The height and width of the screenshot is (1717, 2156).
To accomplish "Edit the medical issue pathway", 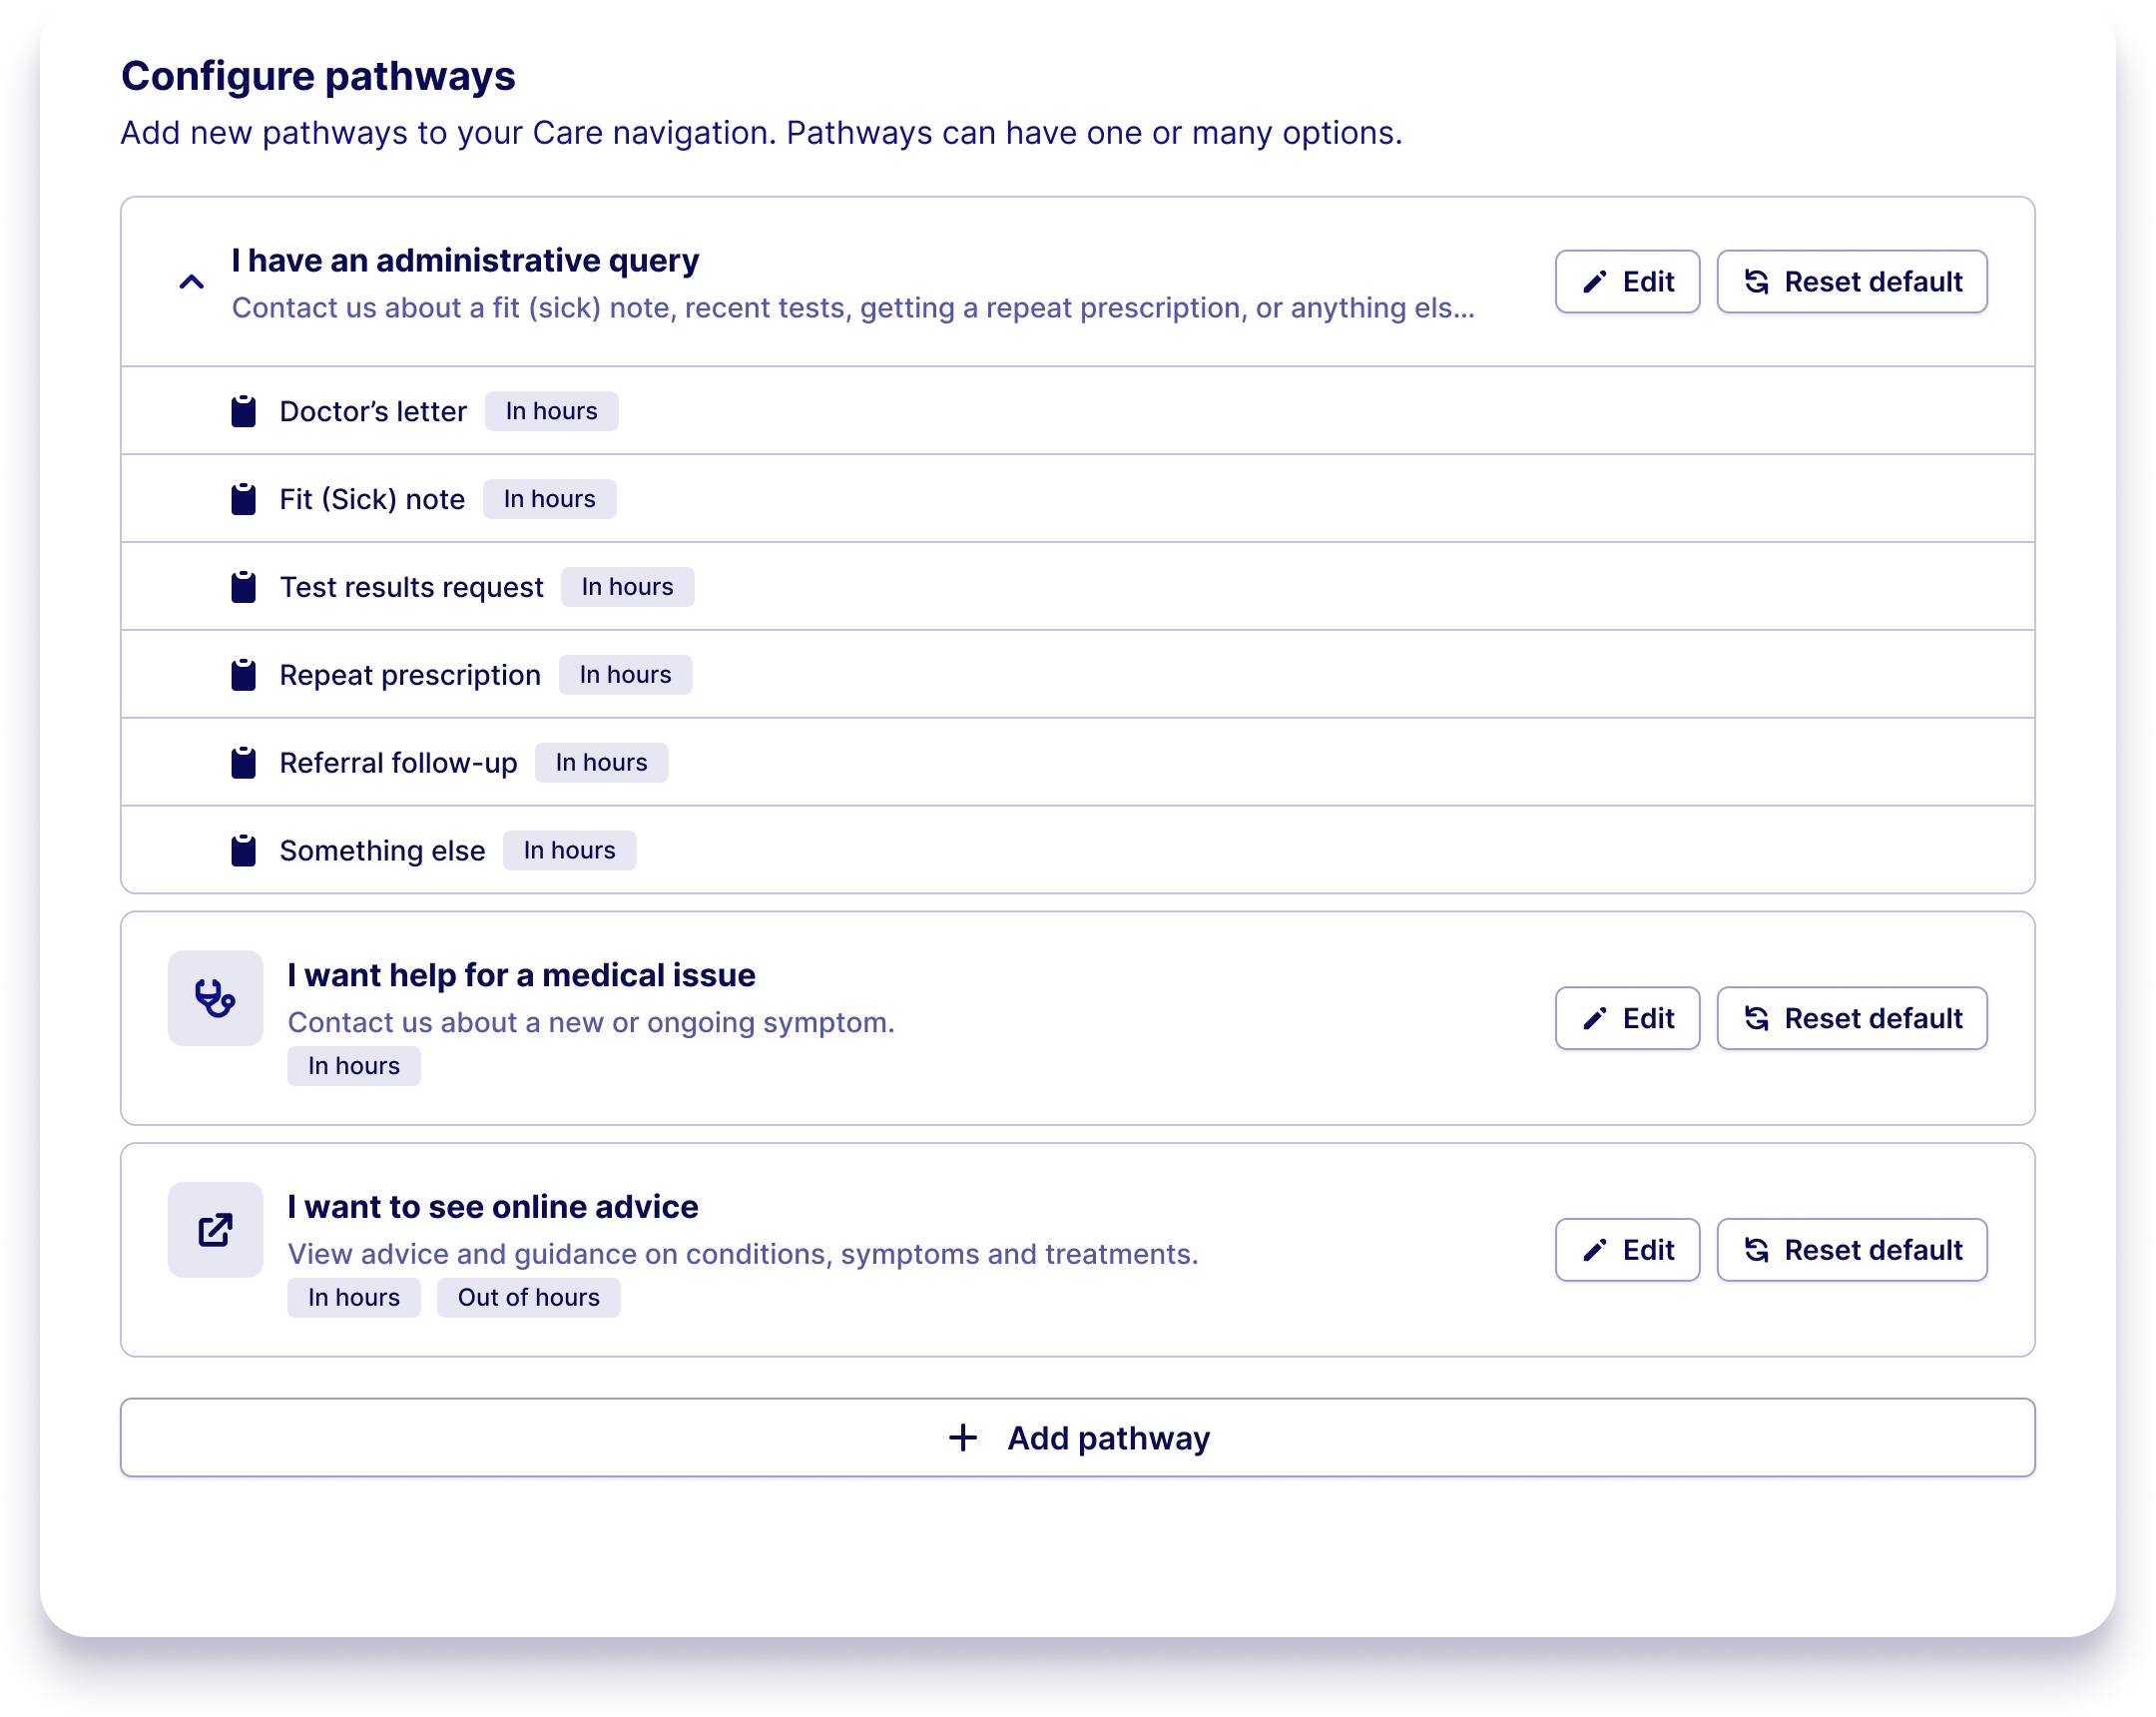I will coord(1626,1018).
